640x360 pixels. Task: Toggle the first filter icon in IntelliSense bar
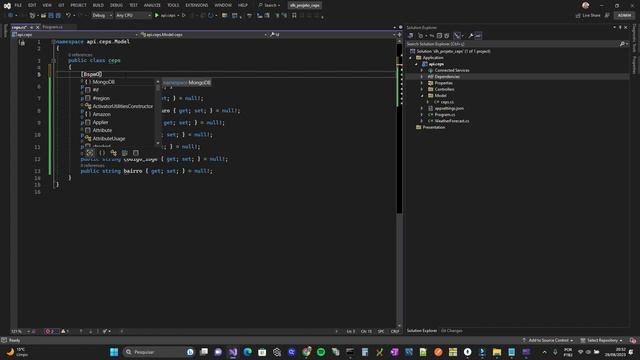tap(90, 153)
